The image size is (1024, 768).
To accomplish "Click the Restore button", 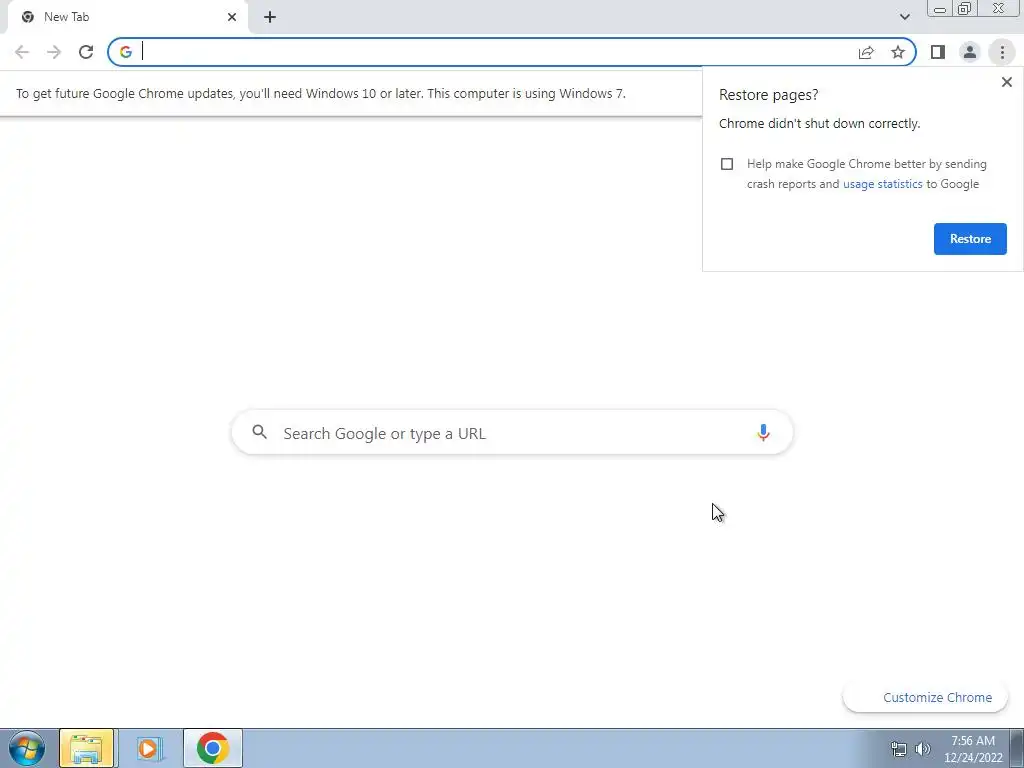I will pos(970,239).
